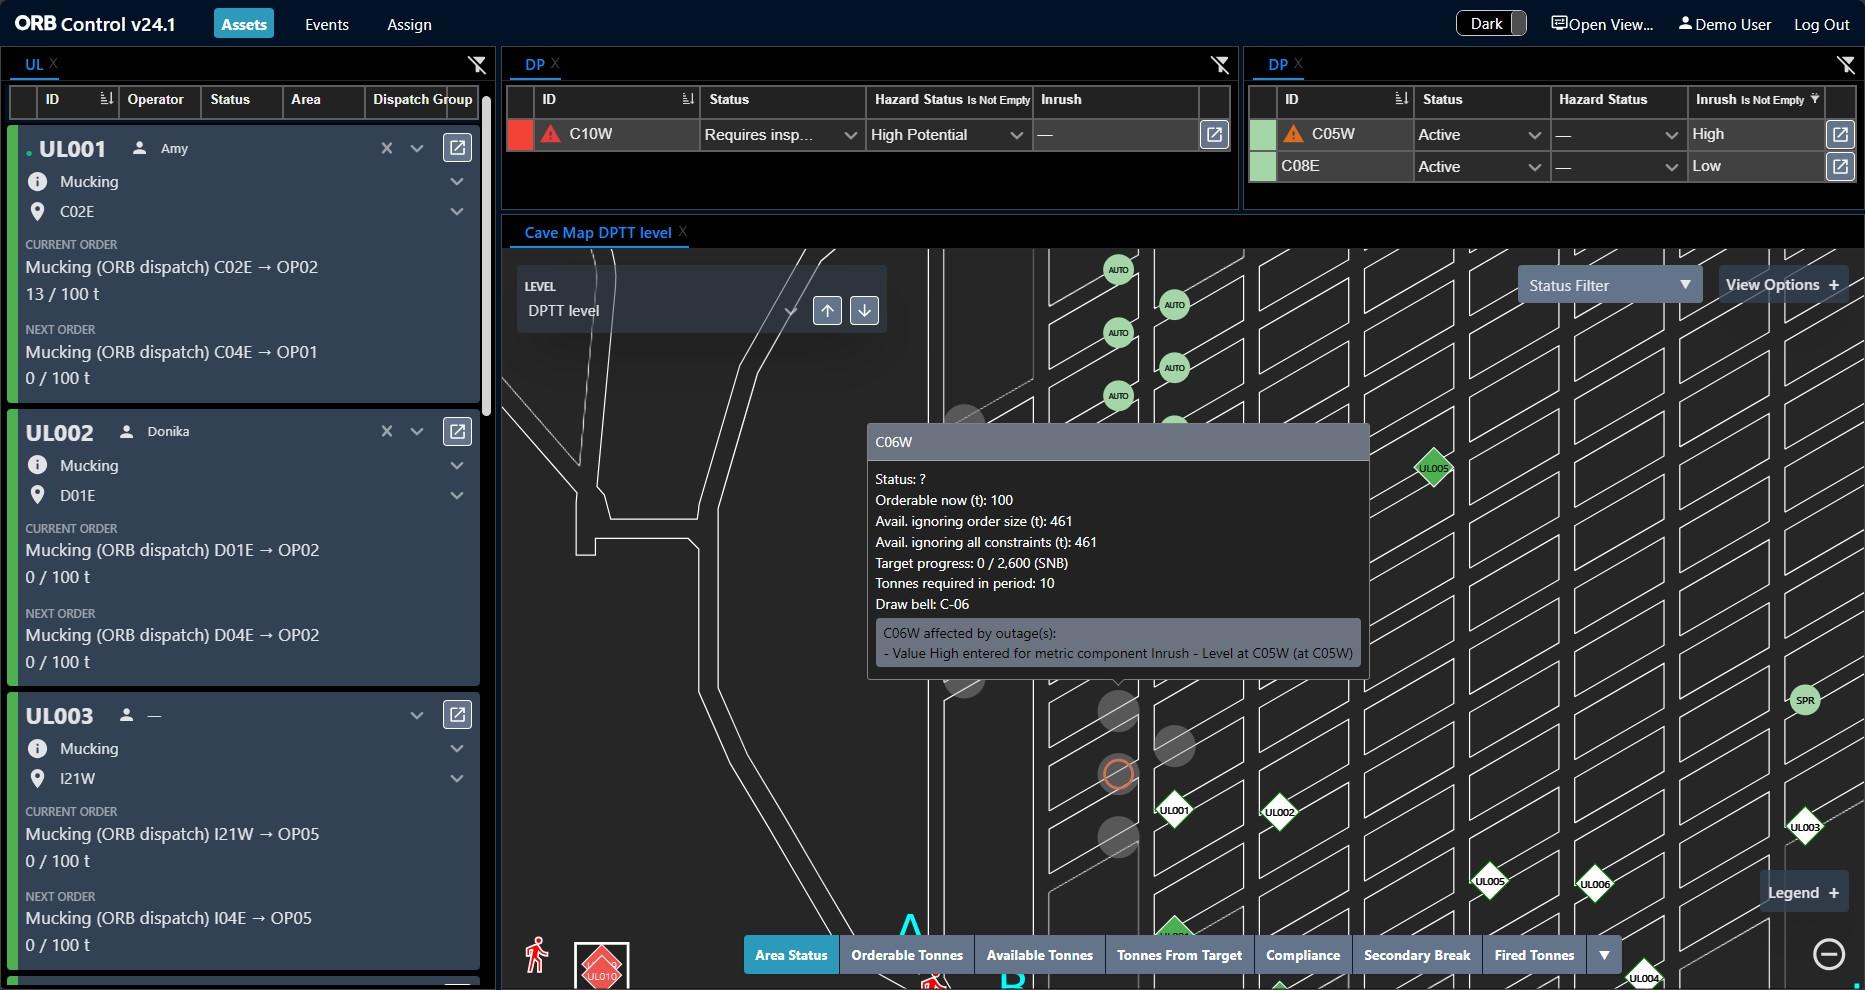Open C10W Hazard Status dropdown
Image resolution: width=1865 pixels, height=990 pixels.
point(948,135)
